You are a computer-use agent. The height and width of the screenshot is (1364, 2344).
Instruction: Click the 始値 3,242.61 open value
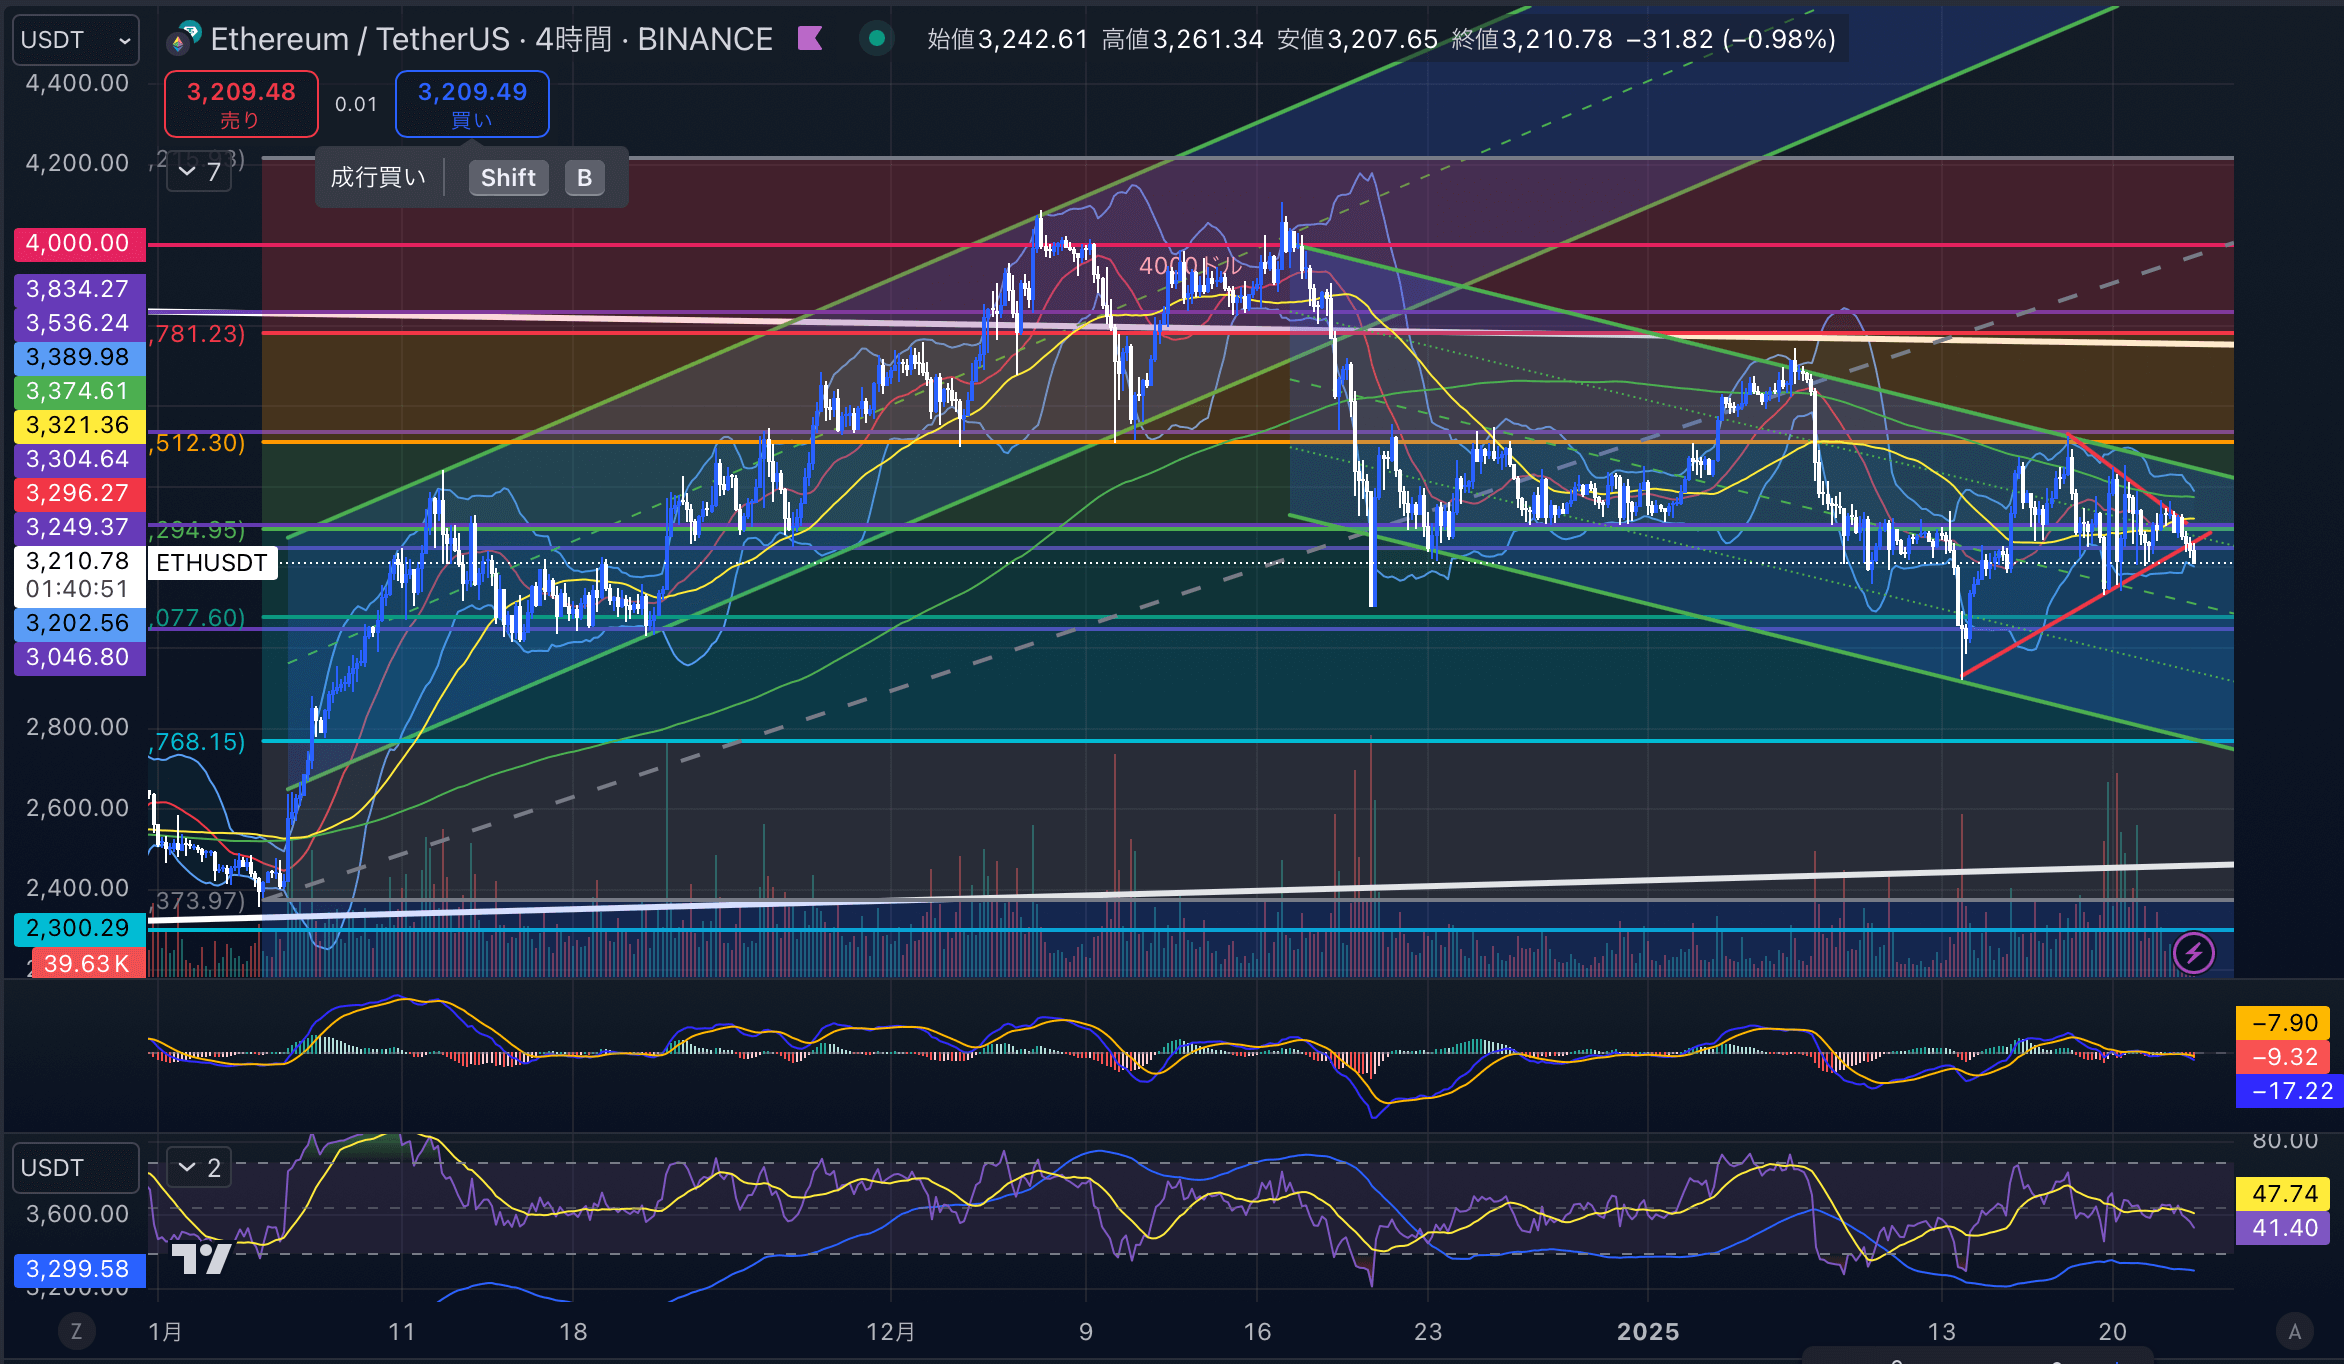click(1007, 39)
